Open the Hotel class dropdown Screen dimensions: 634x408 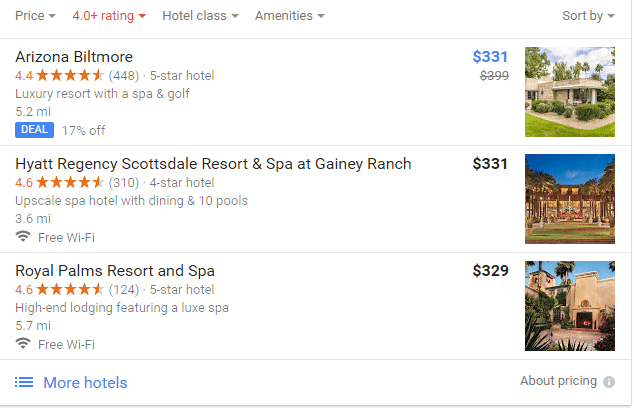[x=200, y=16]
